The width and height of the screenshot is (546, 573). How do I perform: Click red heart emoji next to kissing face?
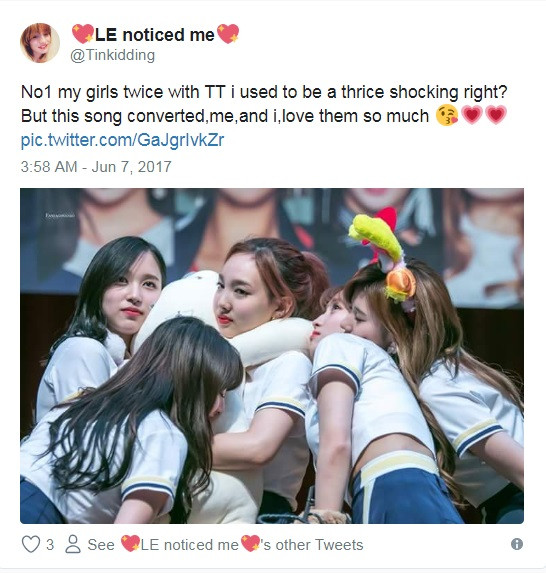click(x=472, y=115)
